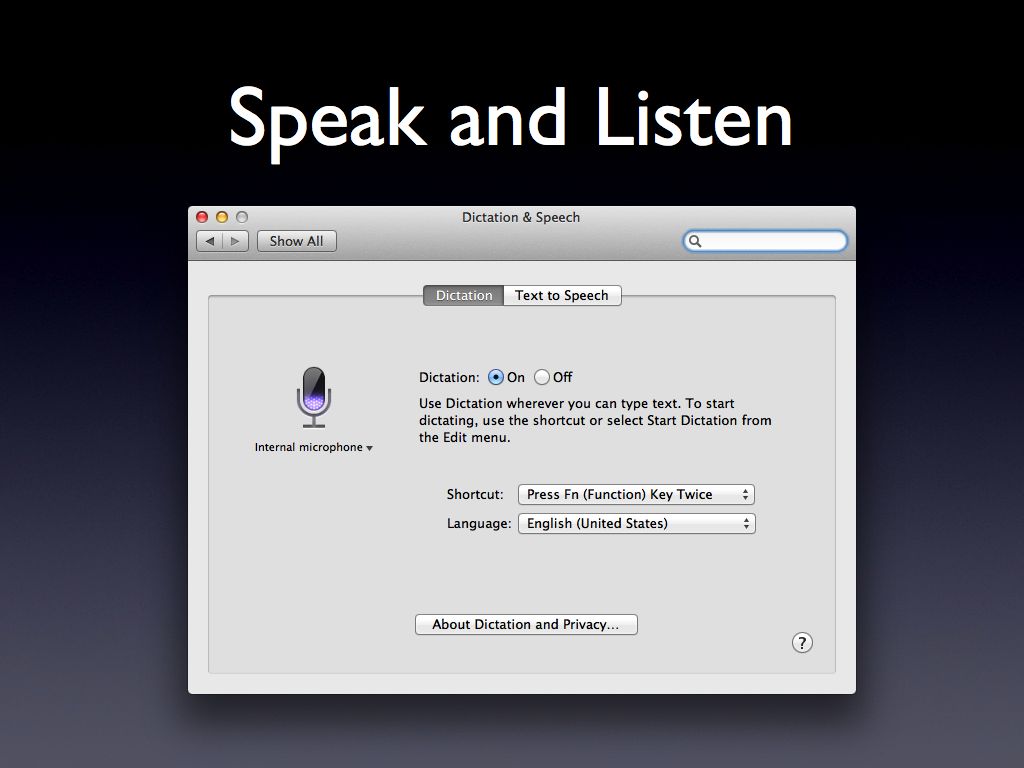
Task: Open the help question mark button
Action: pyautogui.click(x=802, y=643)
